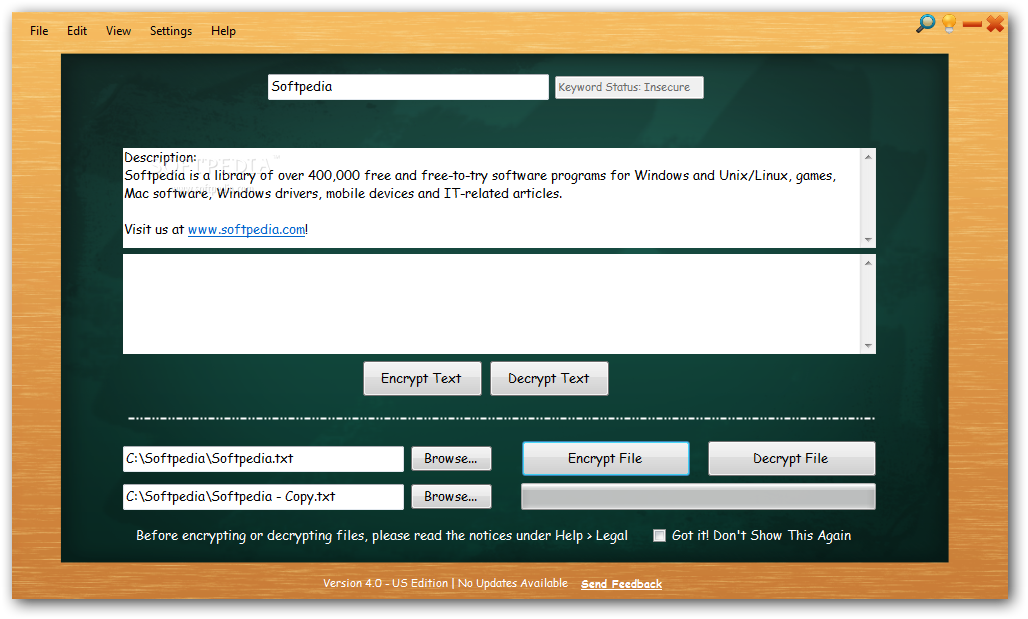The height and width of the screenshot is (619, 1028).
Task: Click the Decrypt Text button
Action: (x=549, y=378)
